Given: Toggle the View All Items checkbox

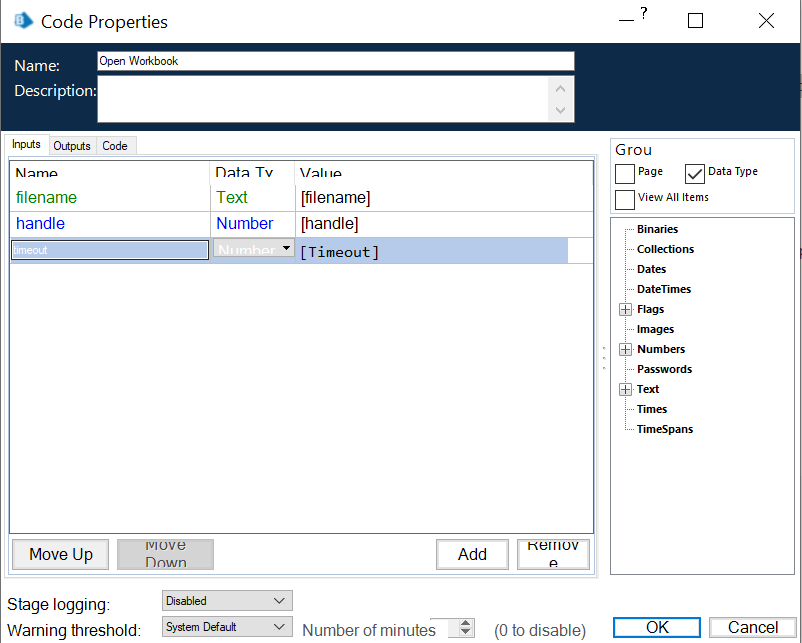Looking at the screenshot, I should (625, 199).
